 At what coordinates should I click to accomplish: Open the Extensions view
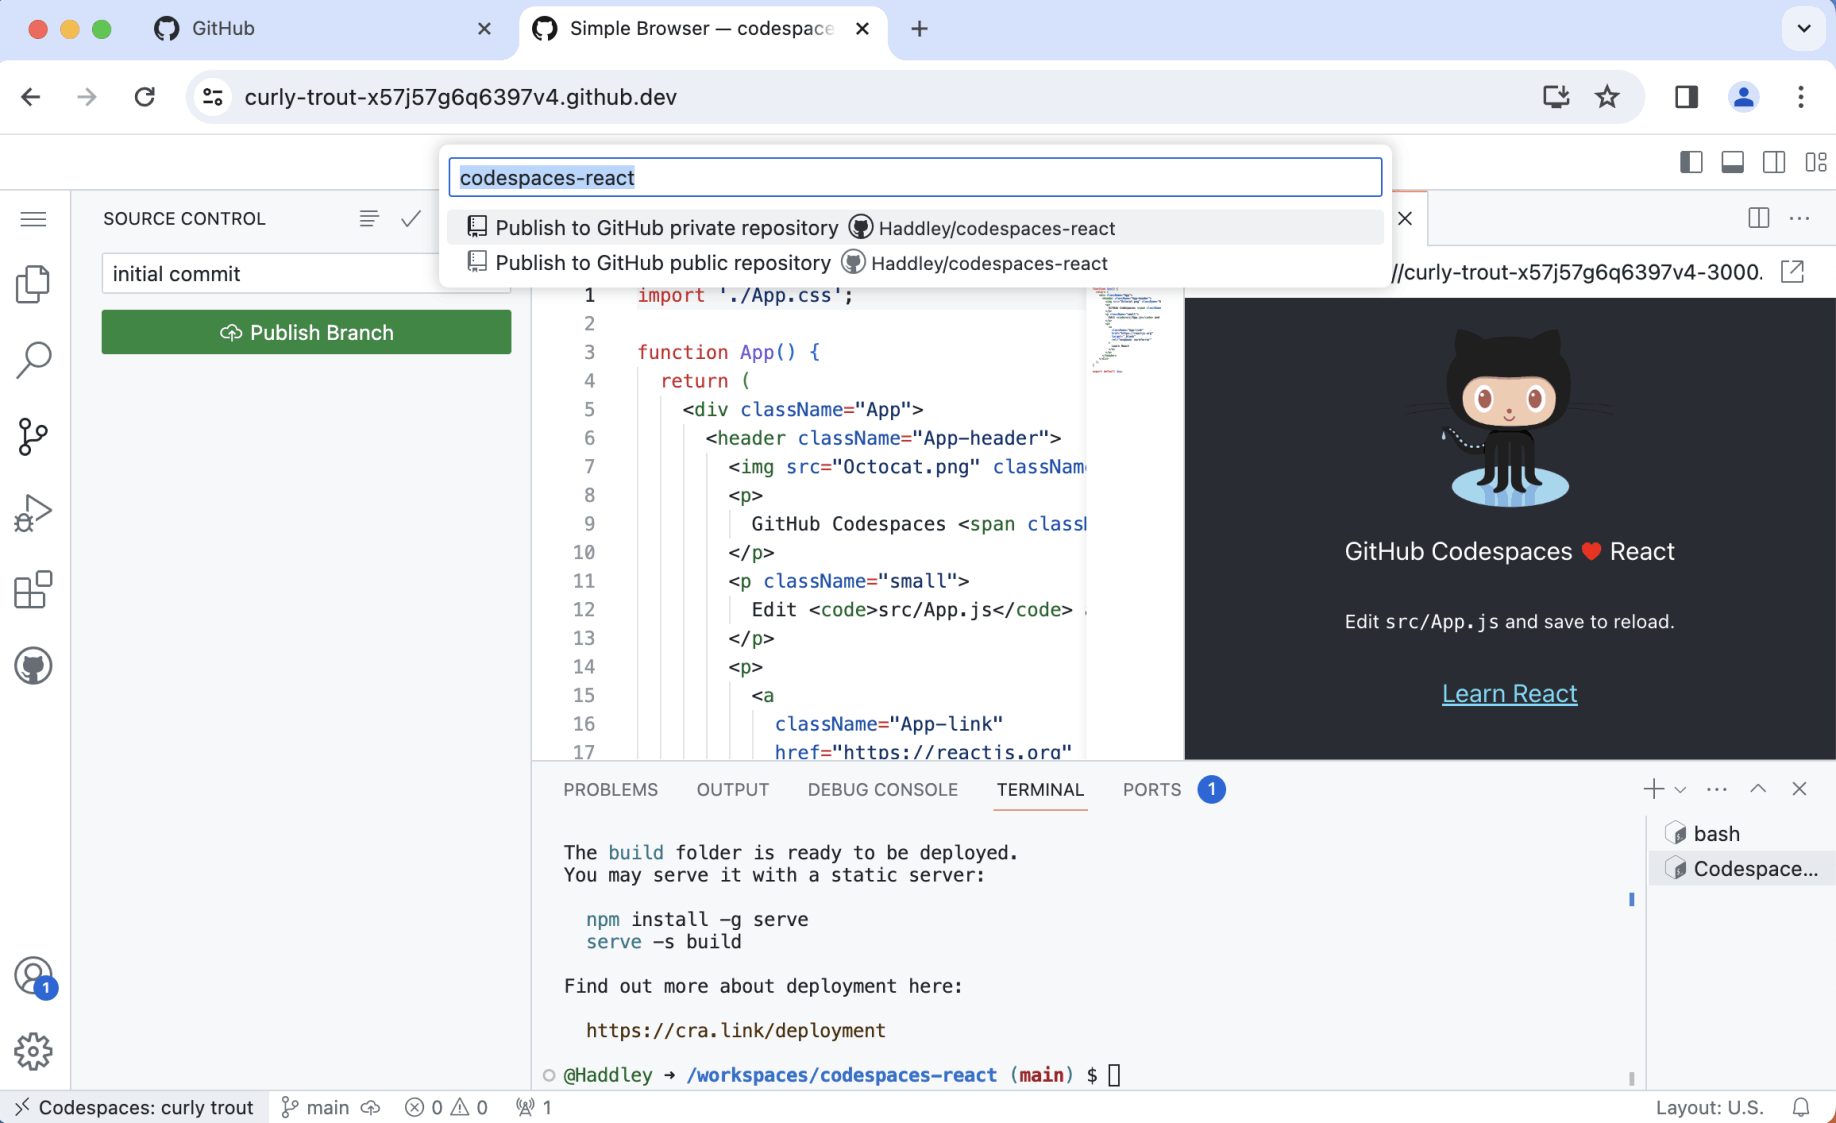point(33,590)
